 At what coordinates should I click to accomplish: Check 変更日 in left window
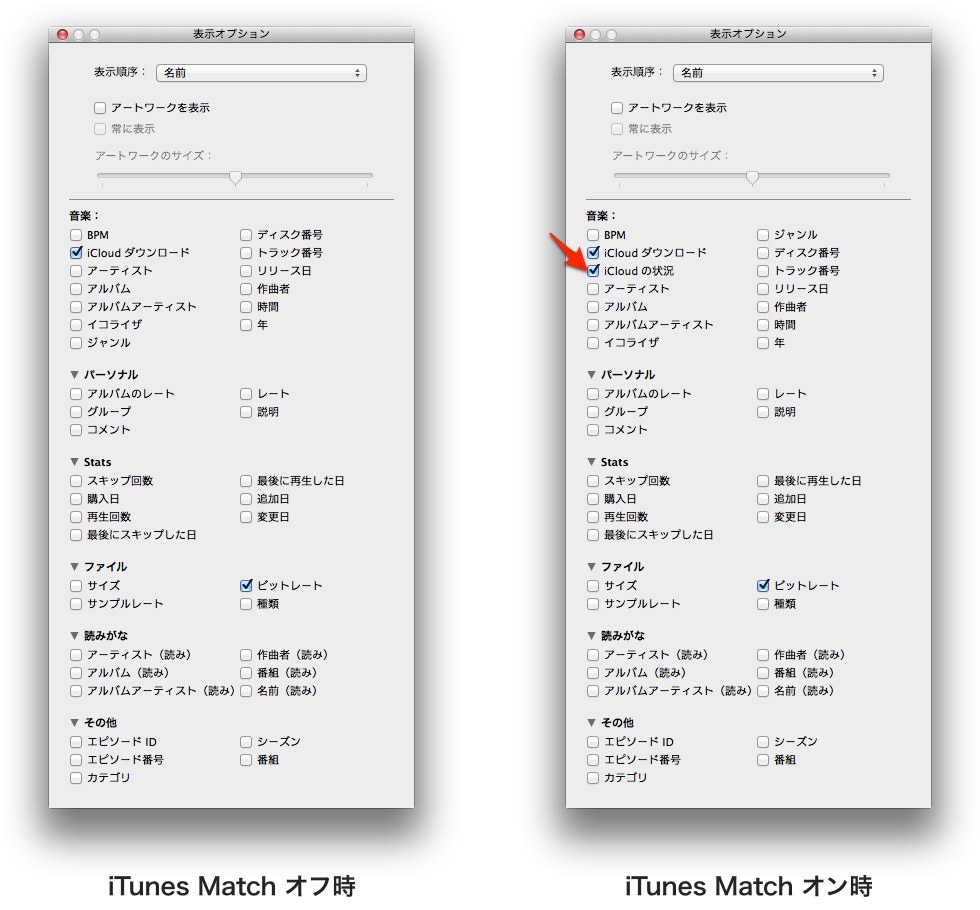click(x=246, y=517)
